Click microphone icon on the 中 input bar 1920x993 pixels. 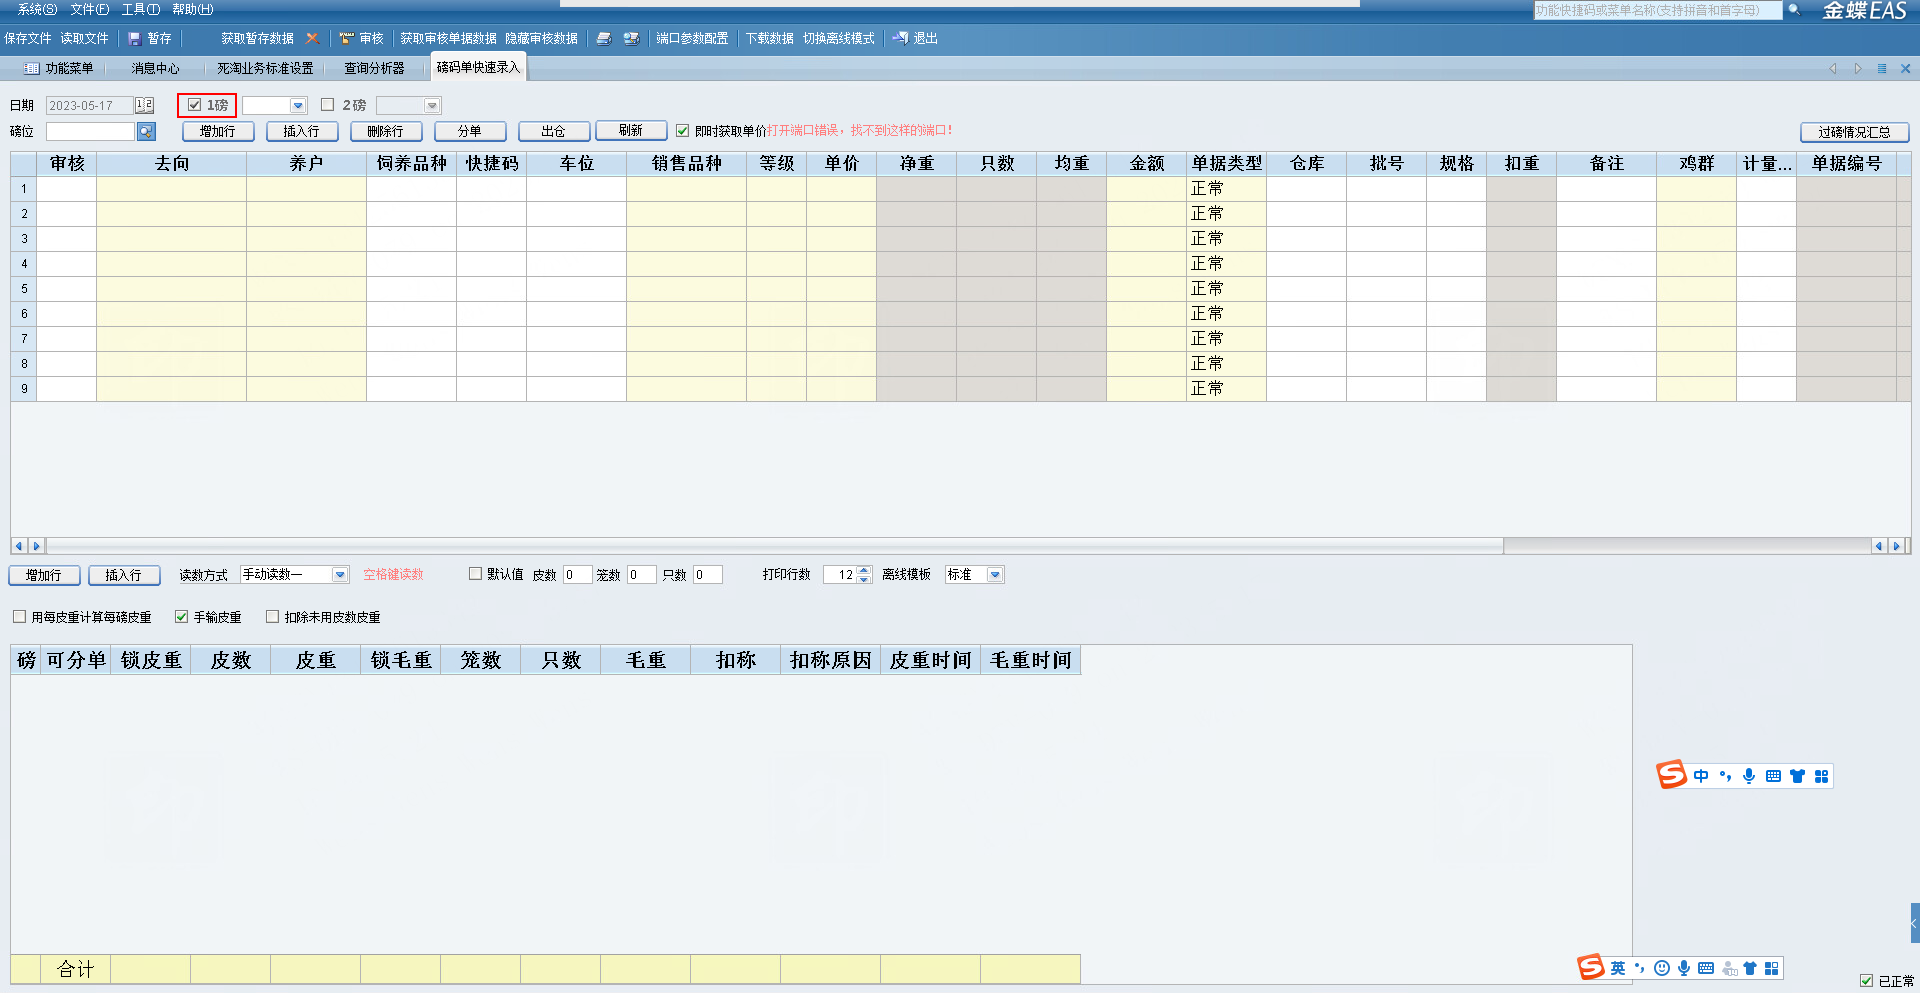click(x=1749, y=776)
